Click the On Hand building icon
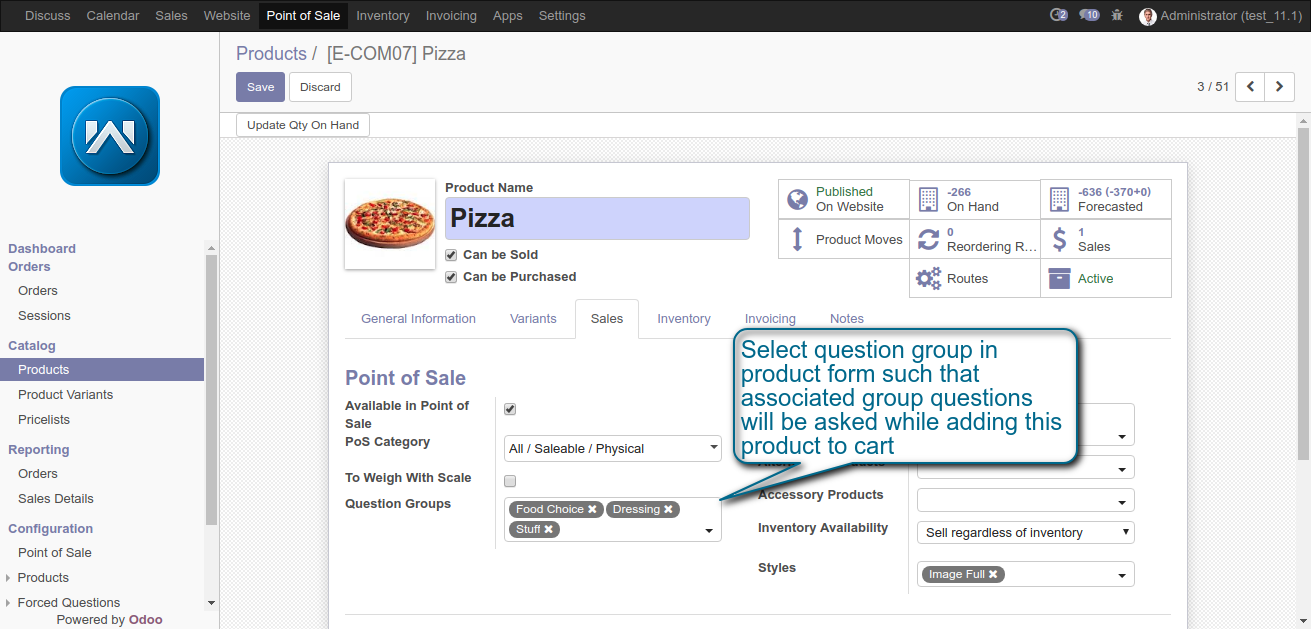Viewport: 1311px width, 629px height. pyautogui.click(x=928, y=199)
